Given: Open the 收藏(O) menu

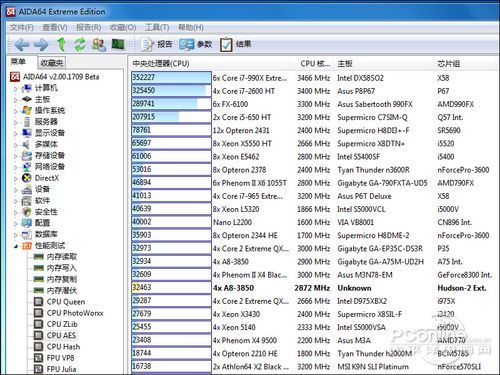Looking at the screenshot, I should click(123, 27).
